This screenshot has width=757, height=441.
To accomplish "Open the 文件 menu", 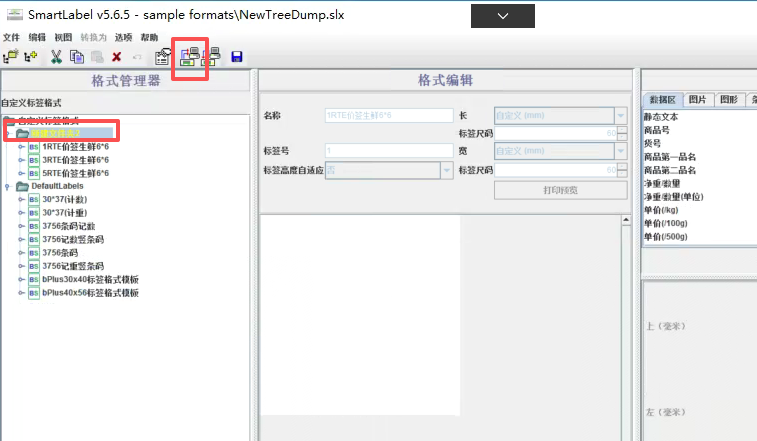I will (11, 37).
